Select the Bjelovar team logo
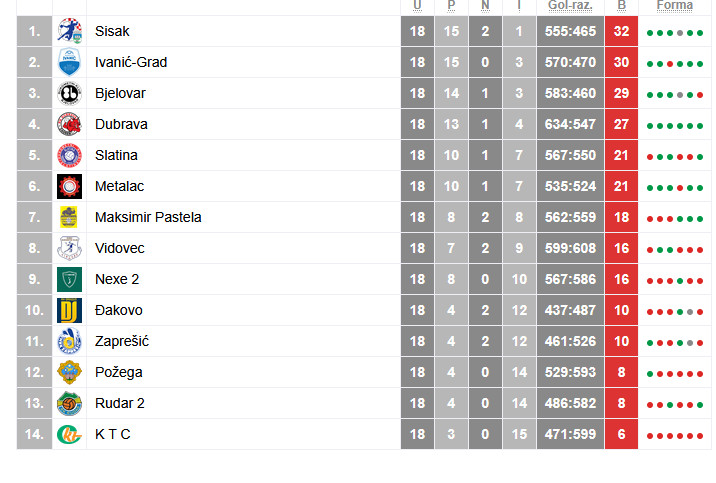 coord(69,93)
